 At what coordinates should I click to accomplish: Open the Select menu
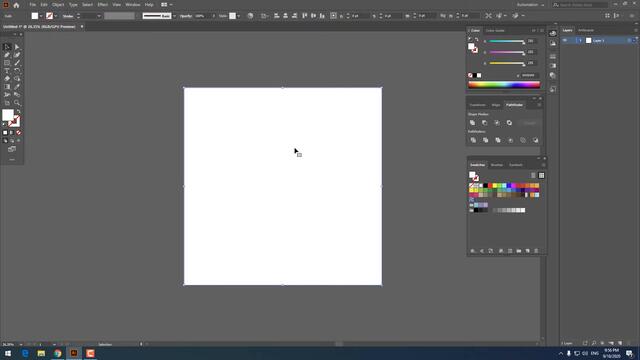[x=87, y=4]
